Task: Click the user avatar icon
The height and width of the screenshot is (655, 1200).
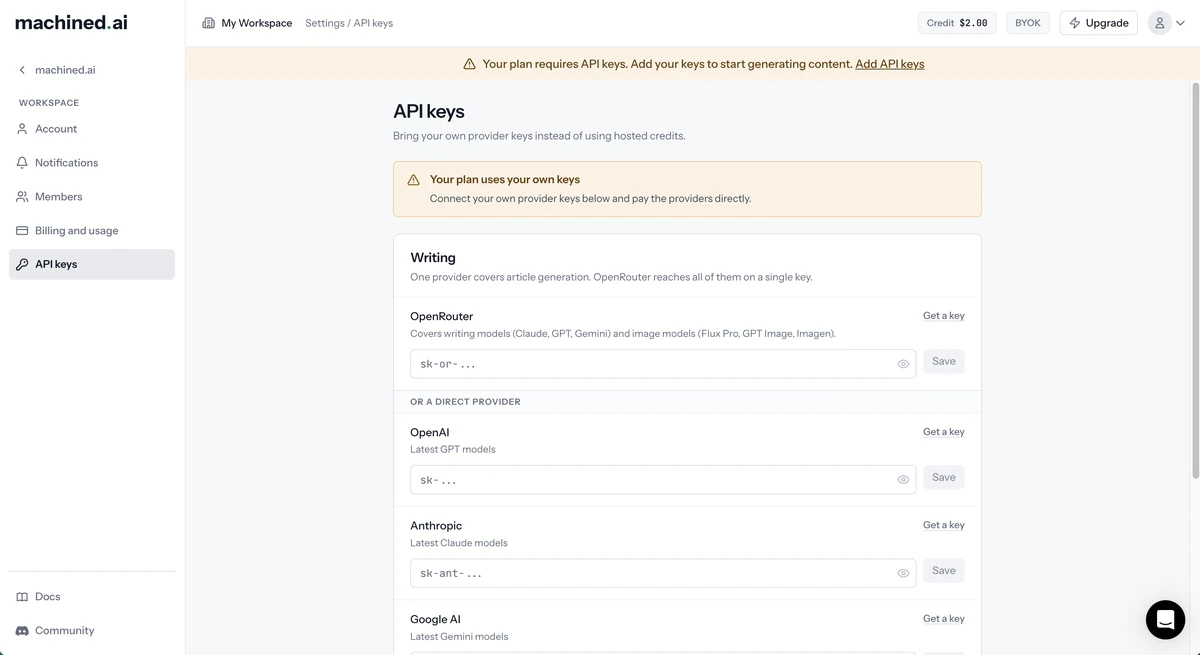Action: pos(1160,23)
